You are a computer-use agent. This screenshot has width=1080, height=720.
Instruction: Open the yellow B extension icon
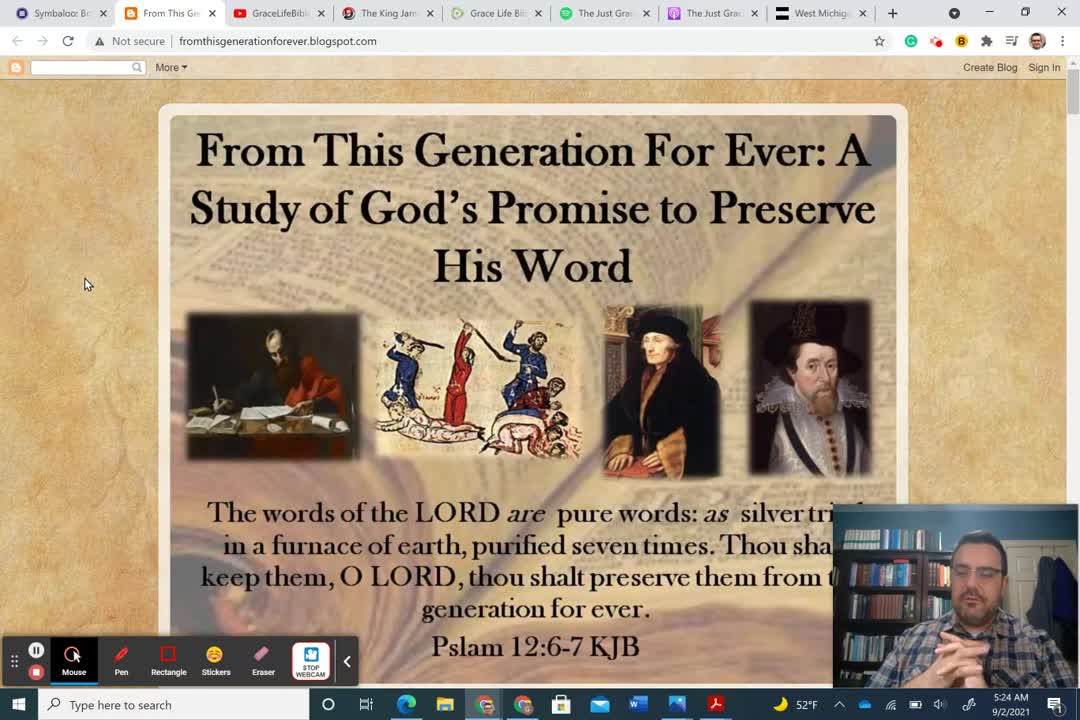pyautogui.click(x=962, y=41)
